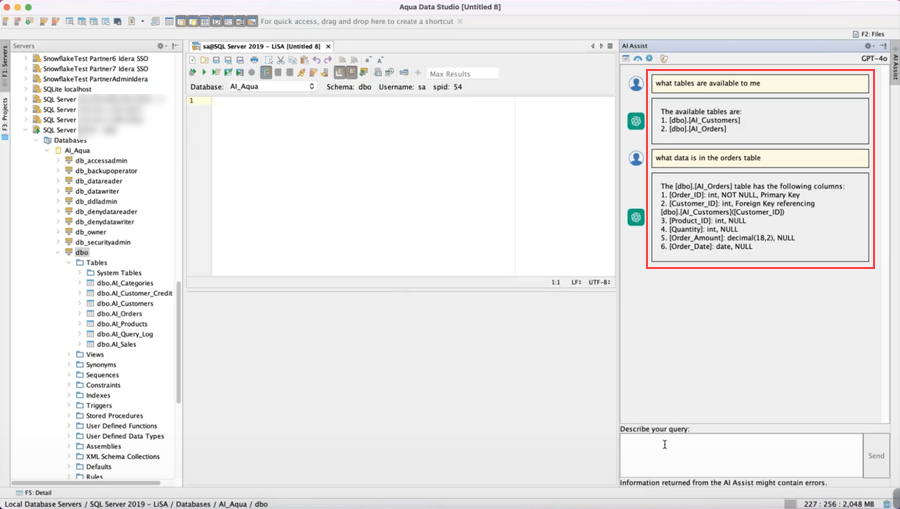
Task: Click the Servers tree vertical scrollbar
Action: pos(179,341)
